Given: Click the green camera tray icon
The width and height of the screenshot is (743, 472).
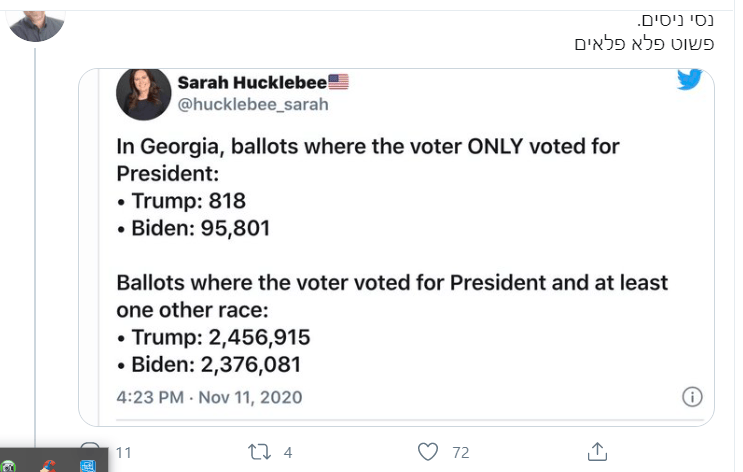Looking at the screenshot, I should (x=8, y=466).
